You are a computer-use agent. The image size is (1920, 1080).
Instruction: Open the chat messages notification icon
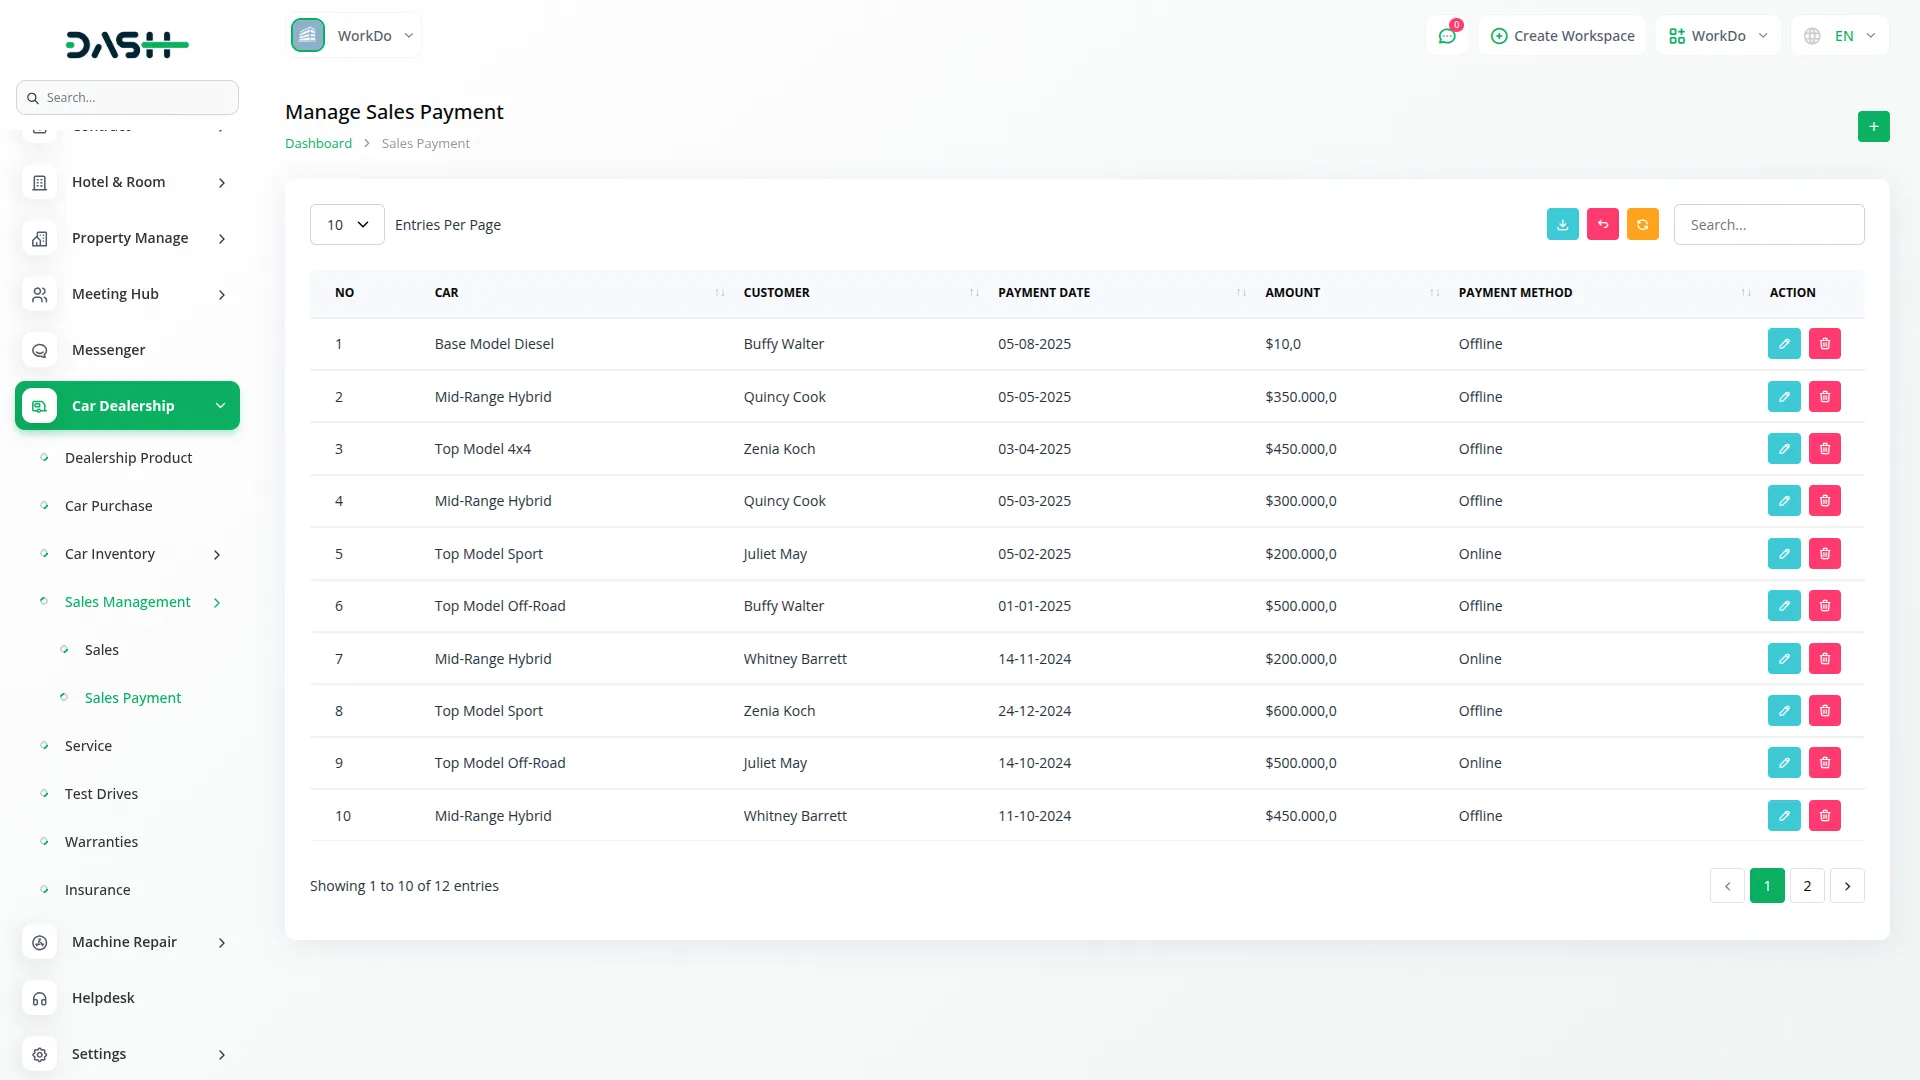1446,36
